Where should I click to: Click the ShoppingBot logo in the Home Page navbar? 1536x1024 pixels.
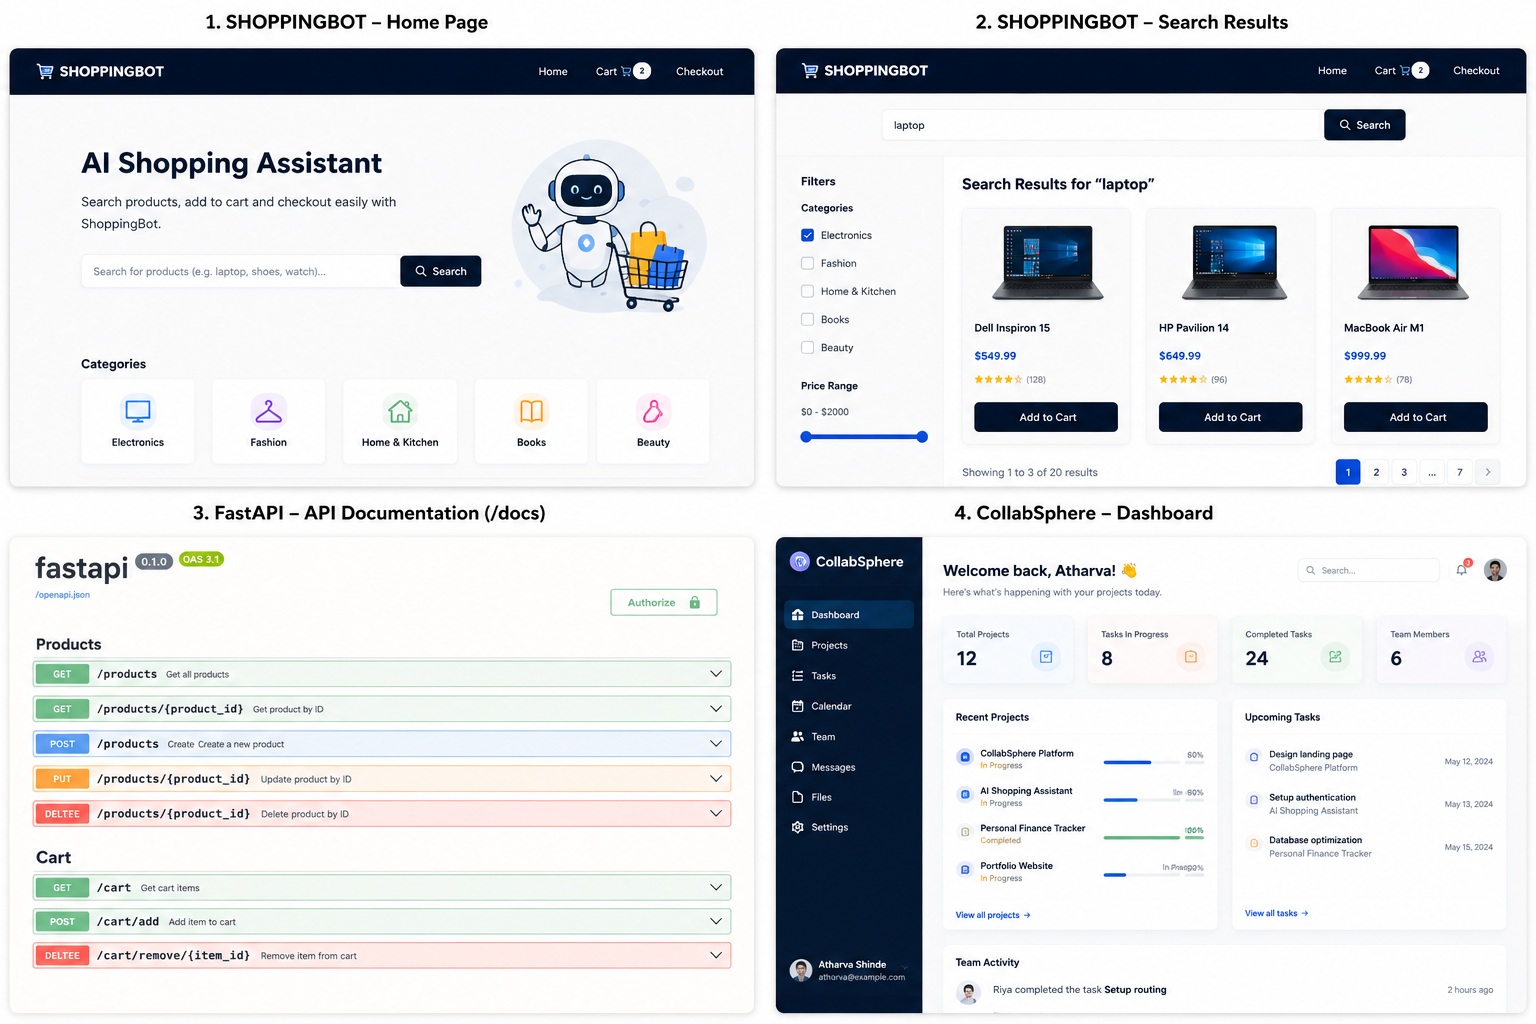click(x=100, y=71)
